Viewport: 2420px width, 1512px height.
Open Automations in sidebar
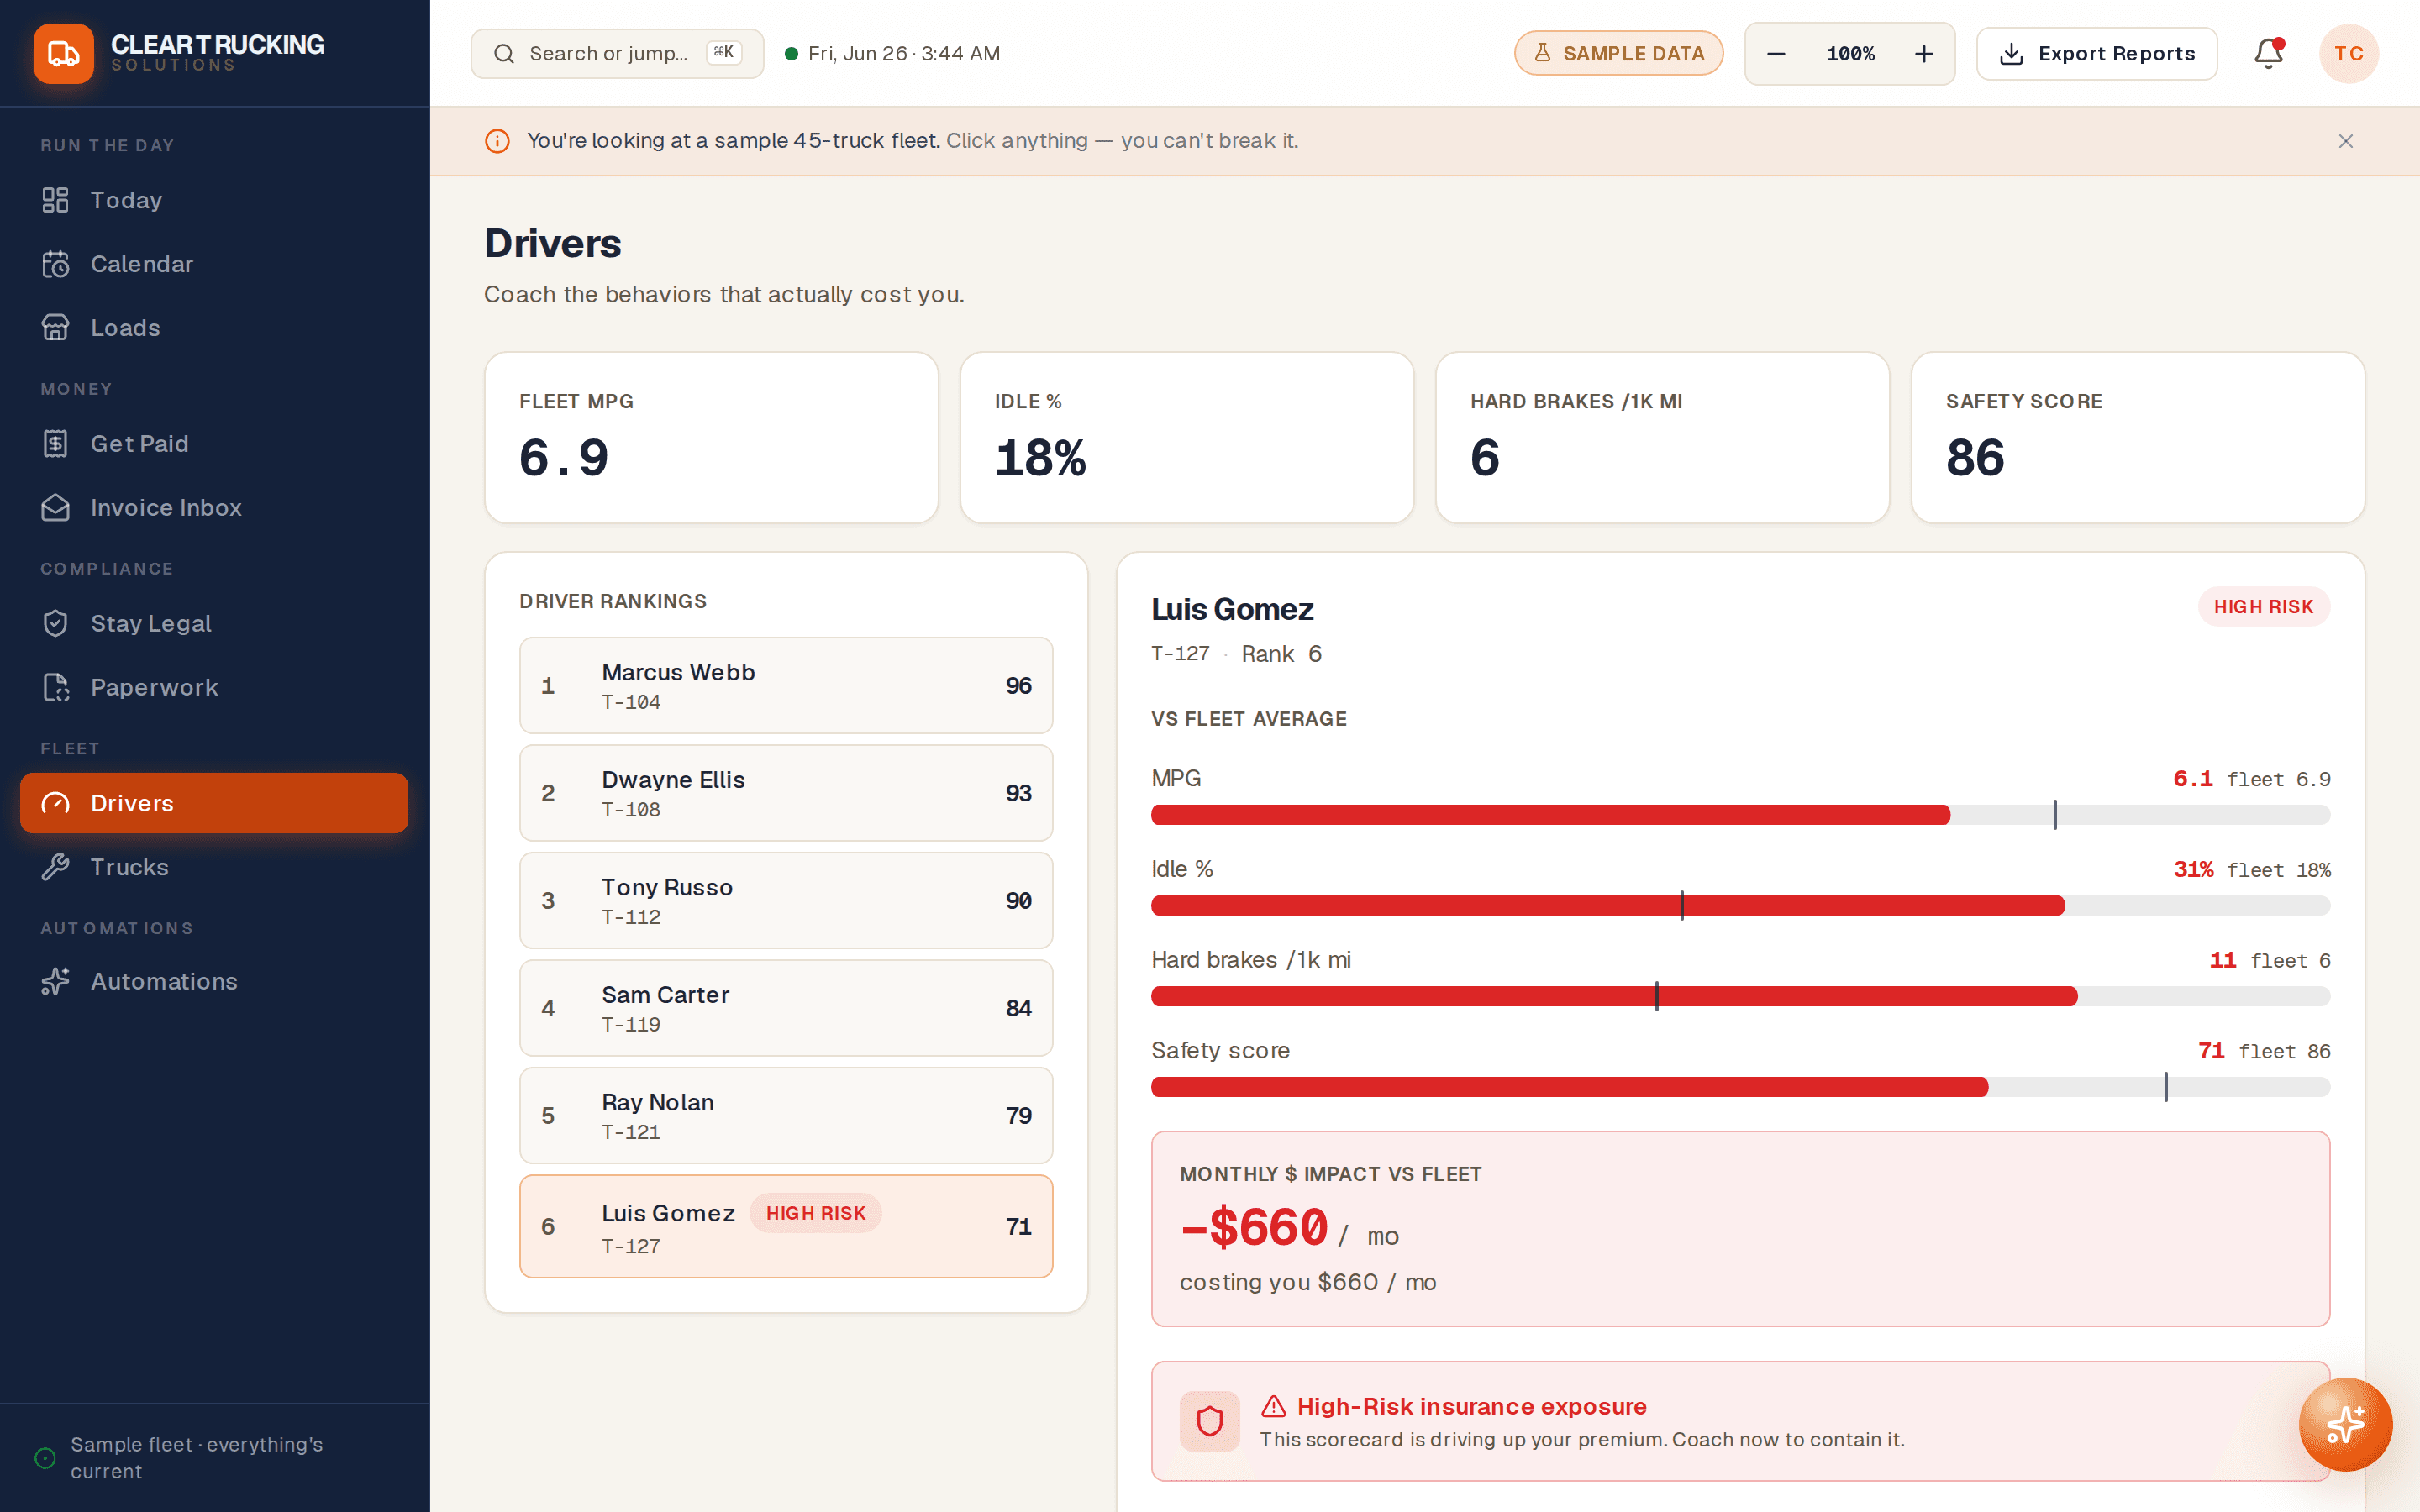(x=214, y=982)
